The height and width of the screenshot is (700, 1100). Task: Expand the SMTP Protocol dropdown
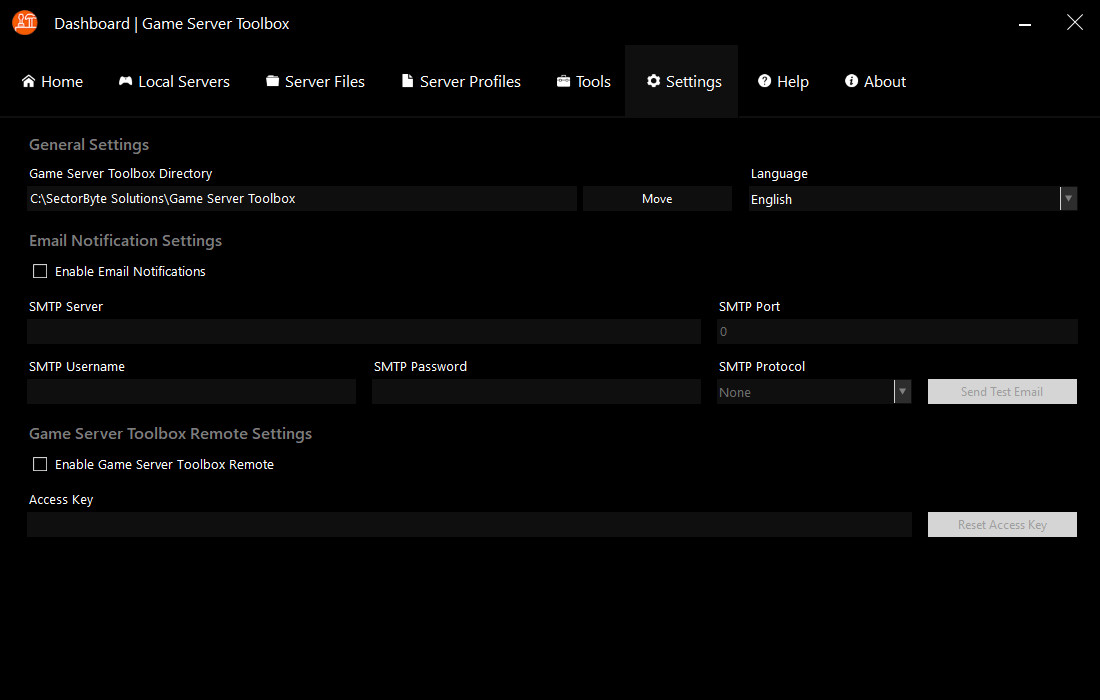click(x=903, y=391)
